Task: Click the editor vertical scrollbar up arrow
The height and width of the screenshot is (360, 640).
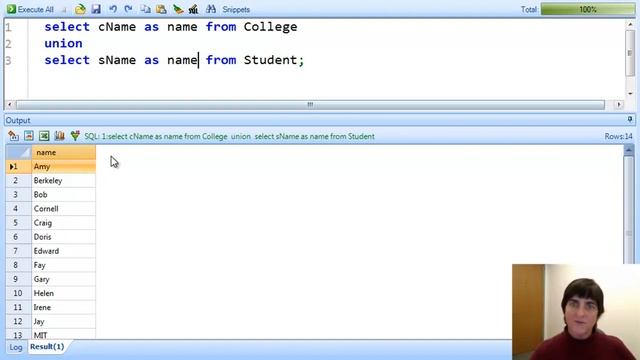Action: (x=630, y=25)
